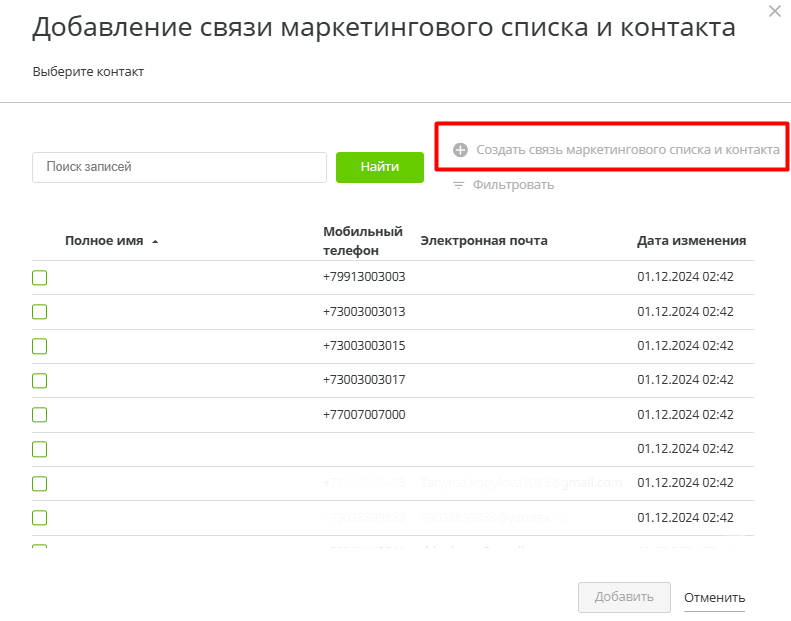Click "Создать связь маркетингового списка и контакта" text

coord(627,150)
